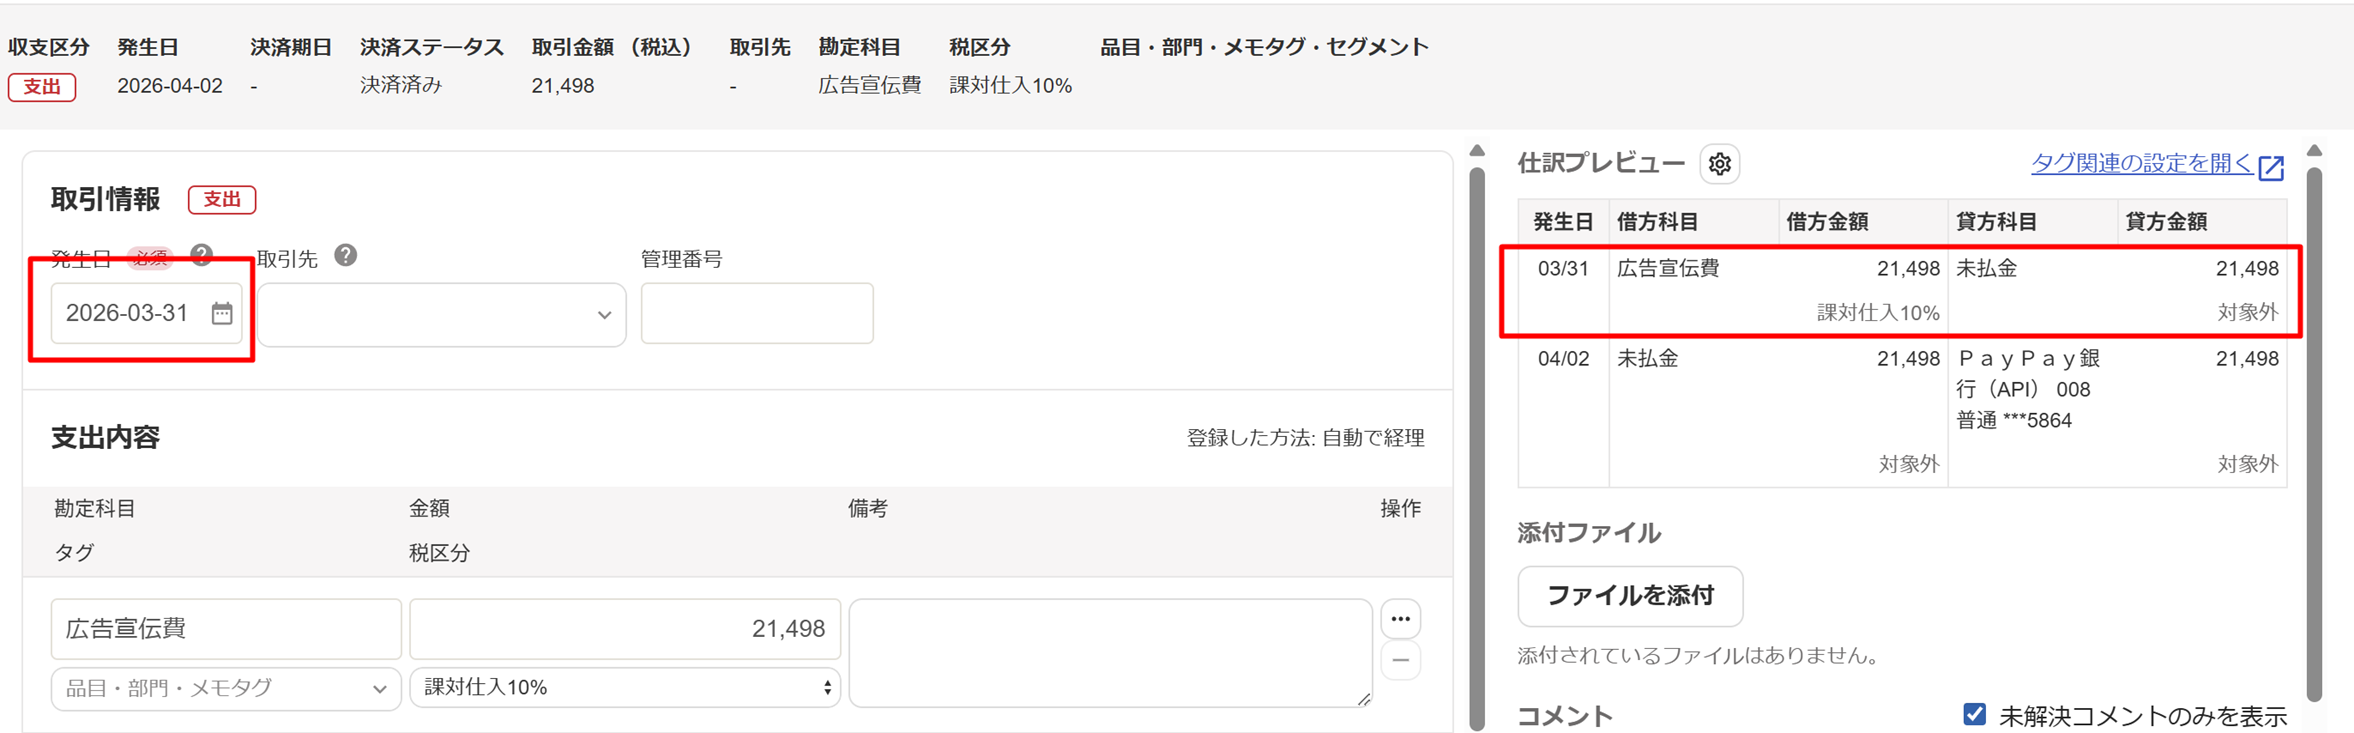The image size is (2354, 733).
Task: Uncheck 未解決コメントのみを表示 checkbox
Action: [x=1973, y=714]
